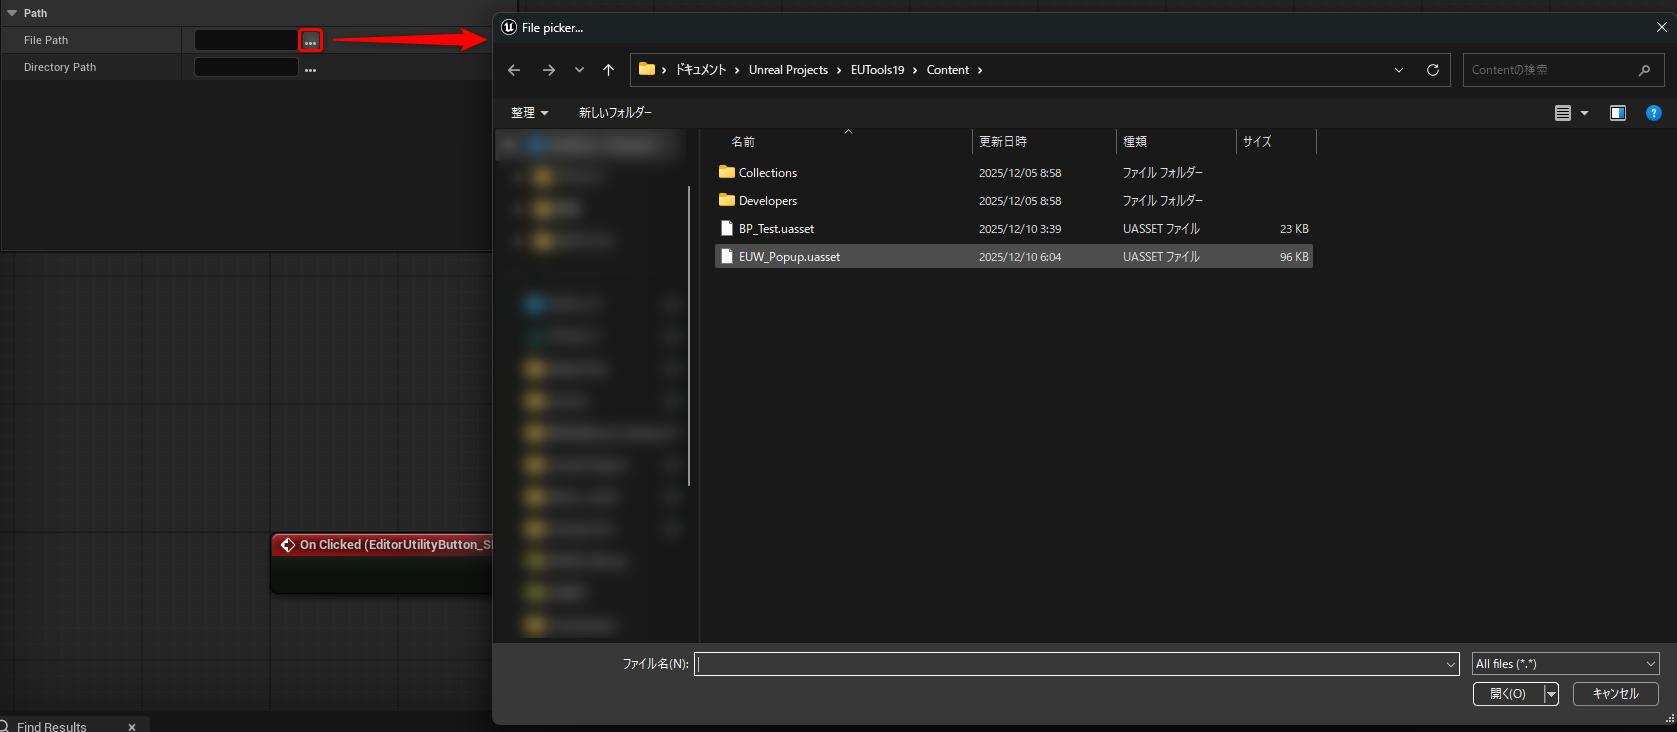Sort files by 更新日時 column
The image size is (1677, 732).
tap(1003, 142)
